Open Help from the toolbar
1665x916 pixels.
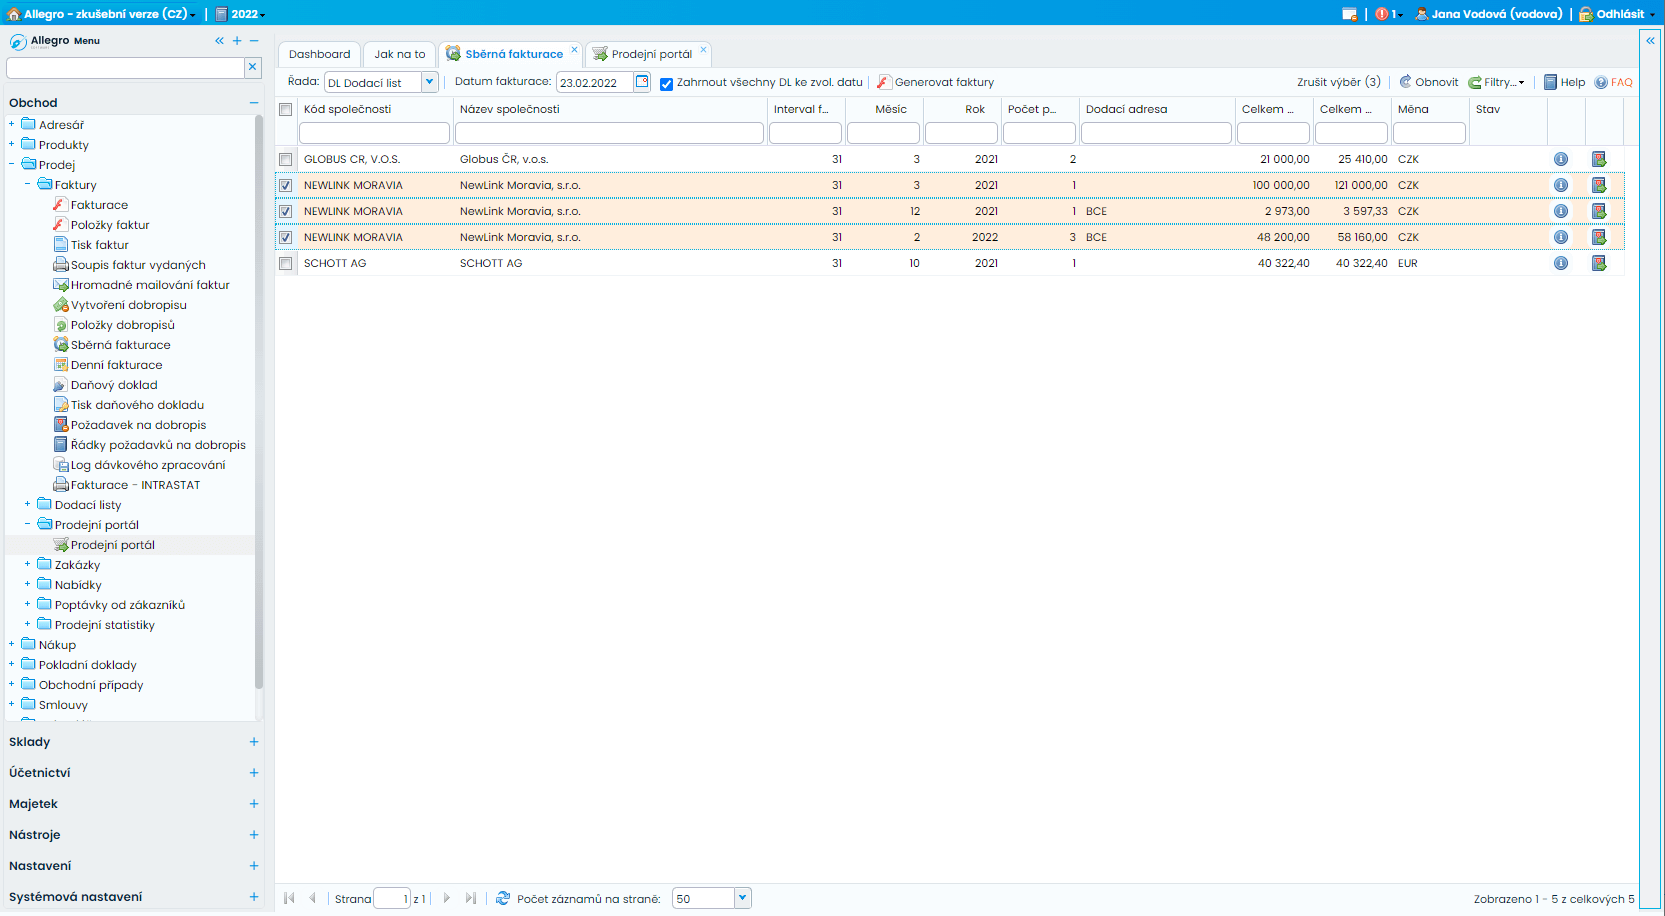tap(1565, 82)
